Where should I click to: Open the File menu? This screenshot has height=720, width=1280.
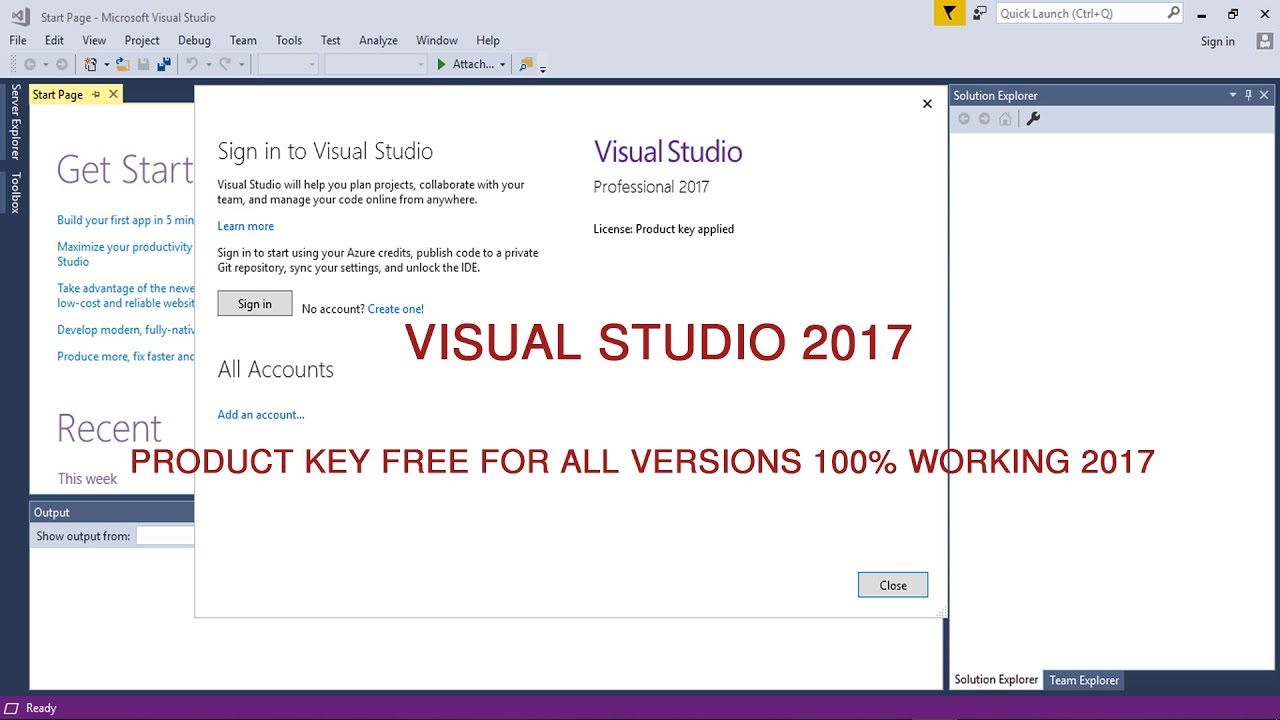[18, 40]
